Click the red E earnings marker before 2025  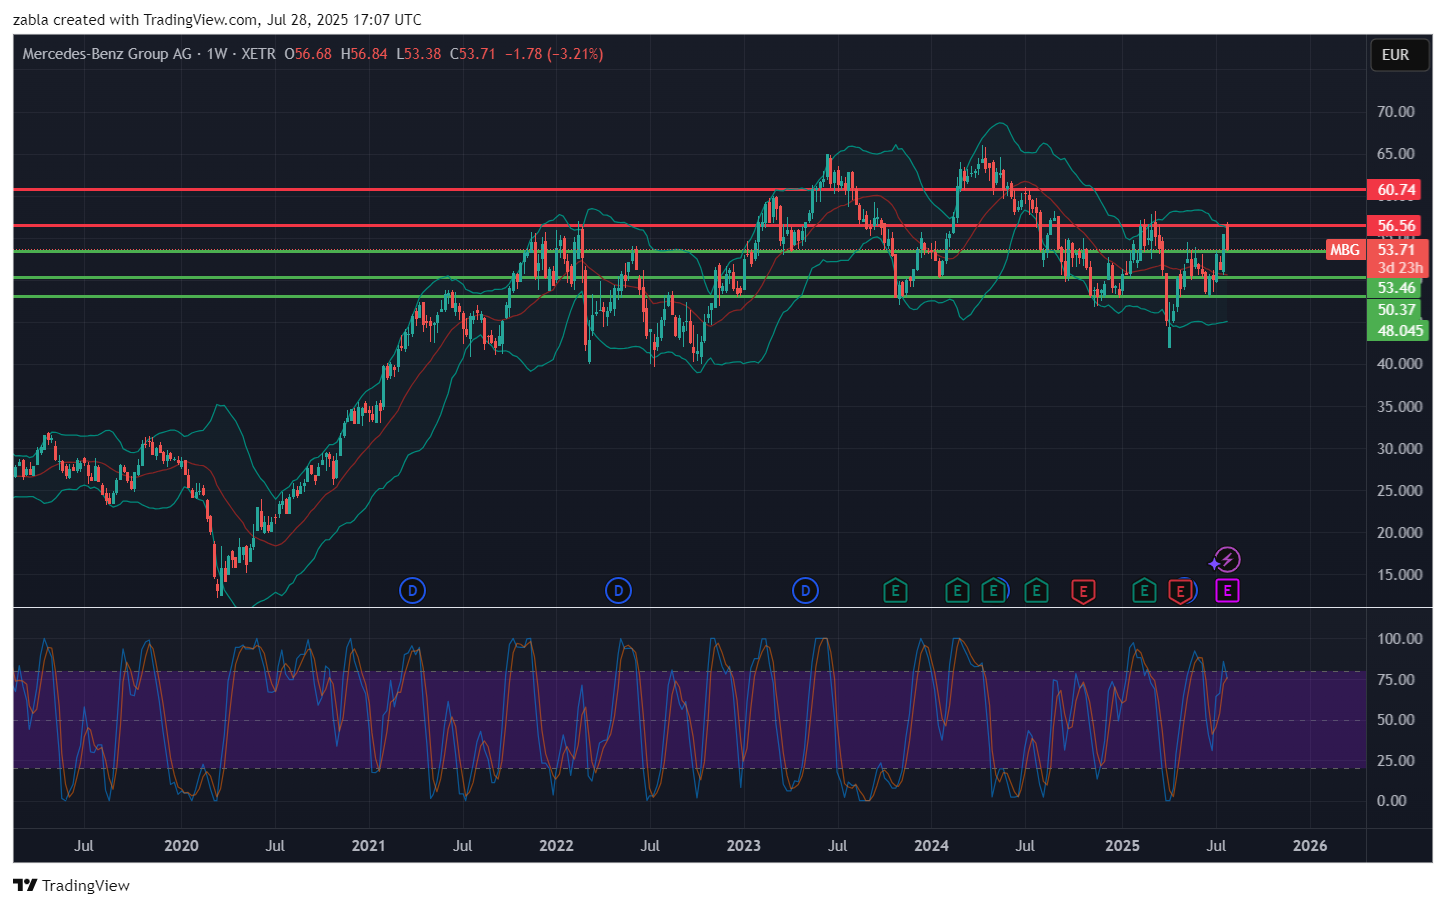tap(1083, 591)
